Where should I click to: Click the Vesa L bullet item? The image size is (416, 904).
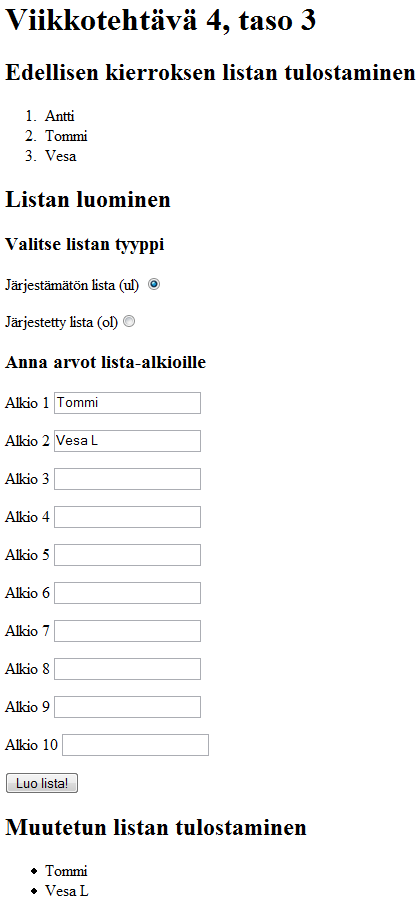[67, 891]
